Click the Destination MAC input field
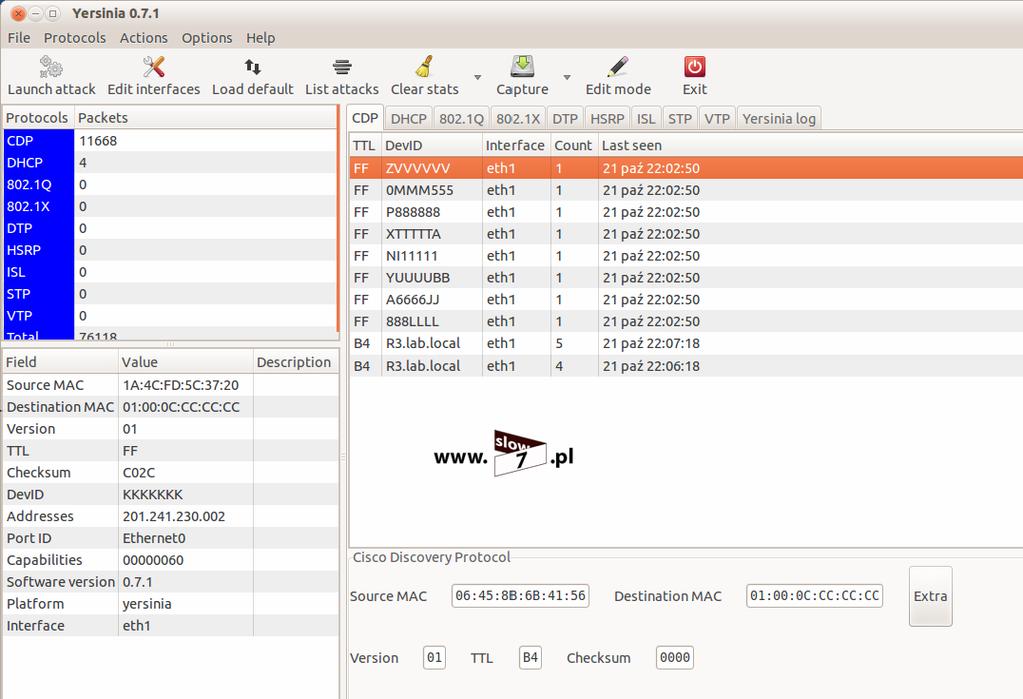This screenshot has height=699, width=1023. pyautogui.click(x=814, y=595)
